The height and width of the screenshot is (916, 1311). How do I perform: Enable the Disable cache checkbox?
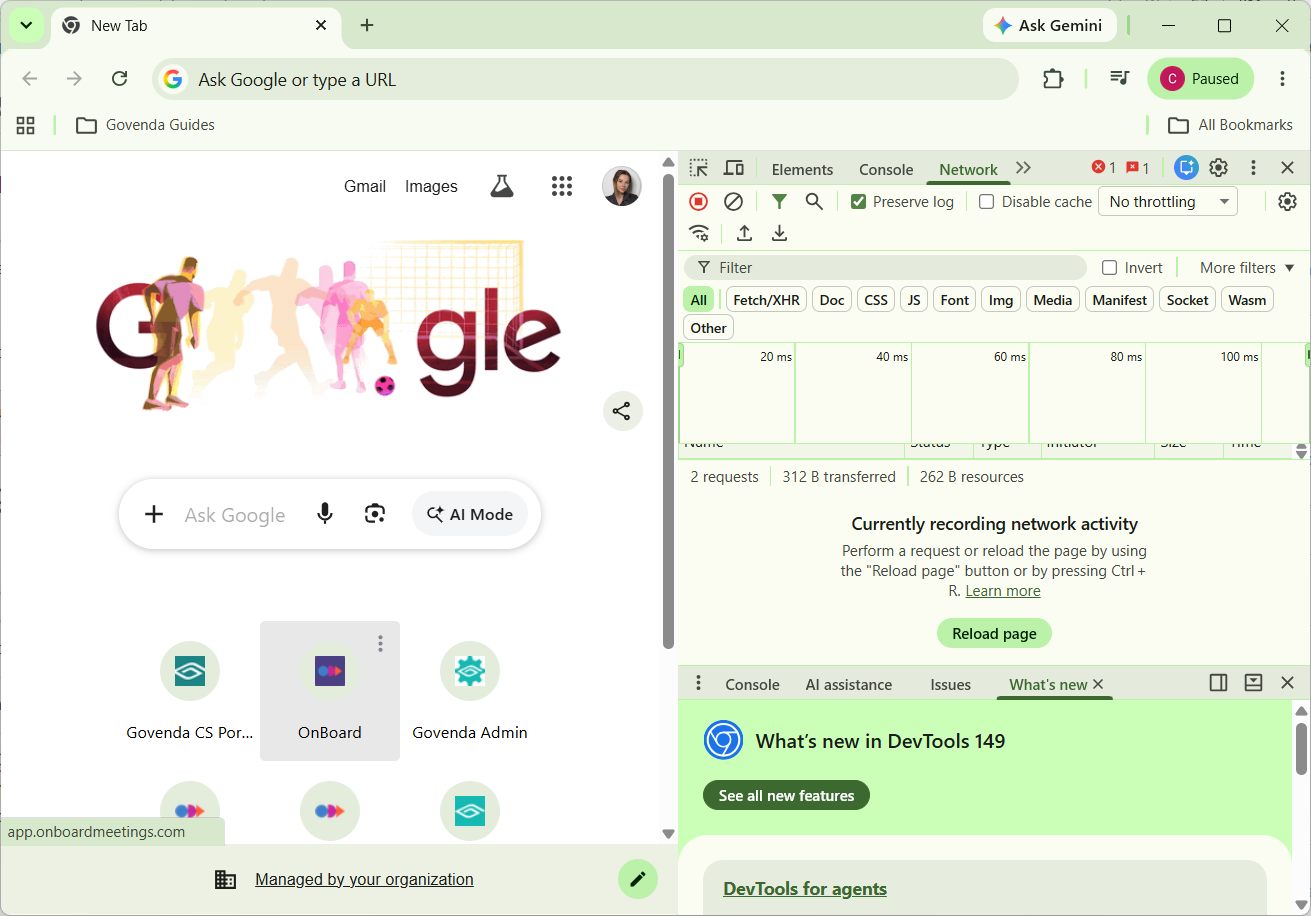click(987, 202)
